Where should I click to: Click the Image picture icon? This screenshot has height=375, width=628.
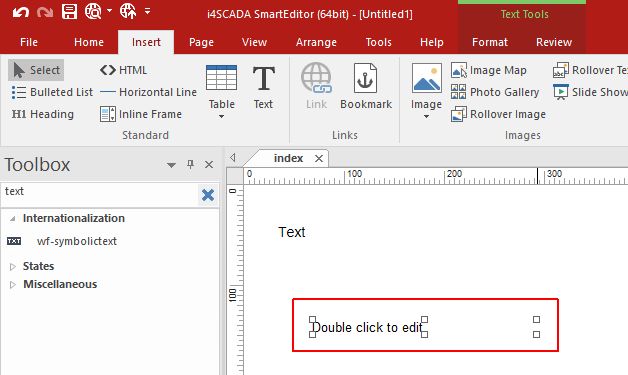point(427,78)
